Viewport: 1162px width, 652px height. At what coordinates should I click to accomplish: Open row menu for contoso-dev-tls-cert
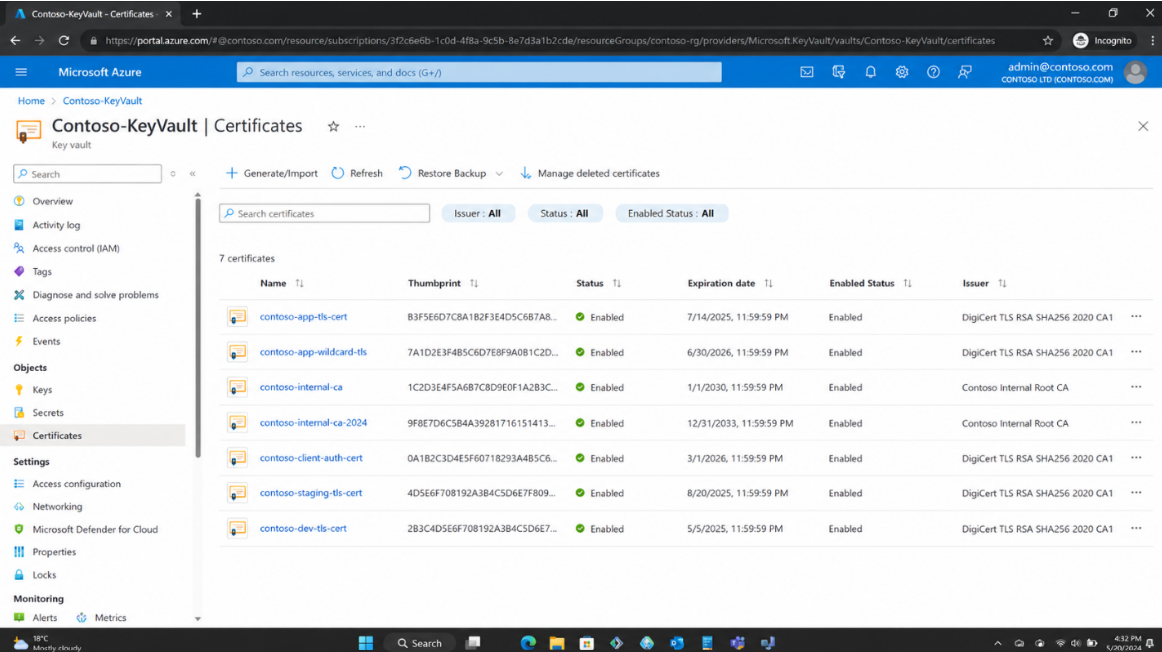coord(1136,528)
